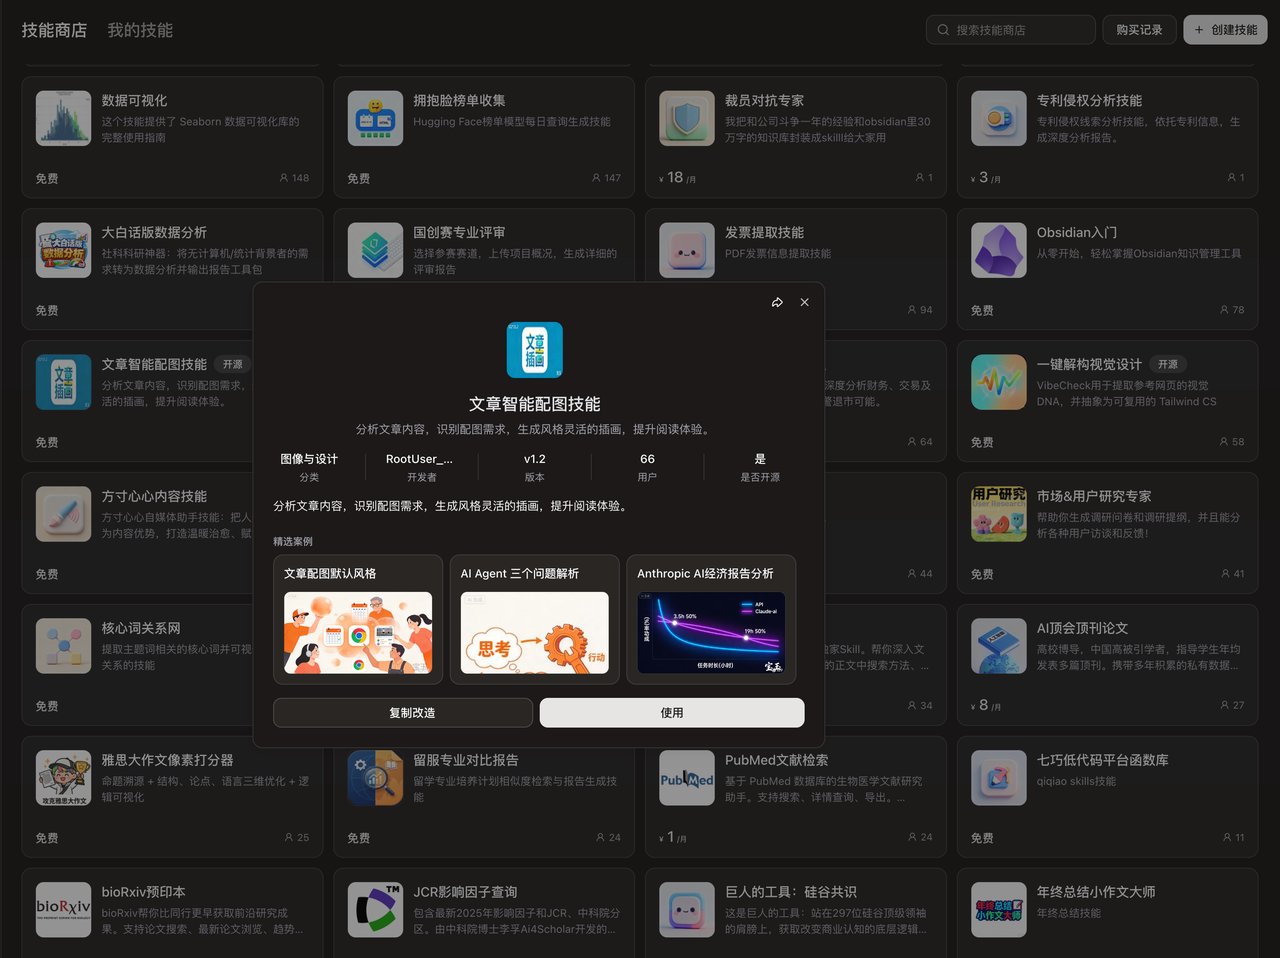Image resolution: width=1280 pixels, height=958 pixels.
Task: Select the 裁员对抗专家 shield icon
Action: [x=686, y=117]
